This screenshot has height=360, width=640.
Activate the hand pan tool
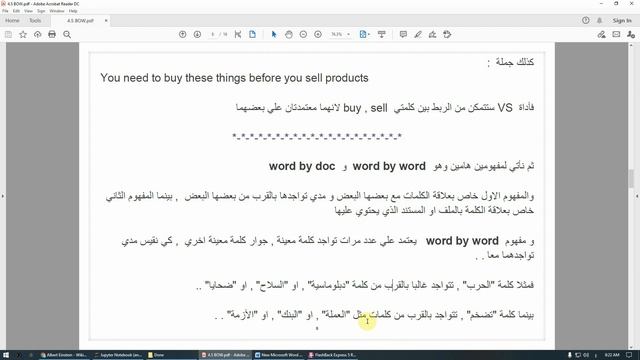(289, 35)
